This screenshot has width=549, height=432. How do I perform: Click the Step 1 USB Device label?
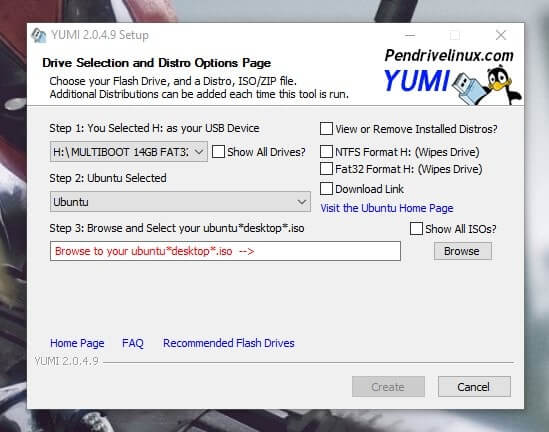pos(154,128)
